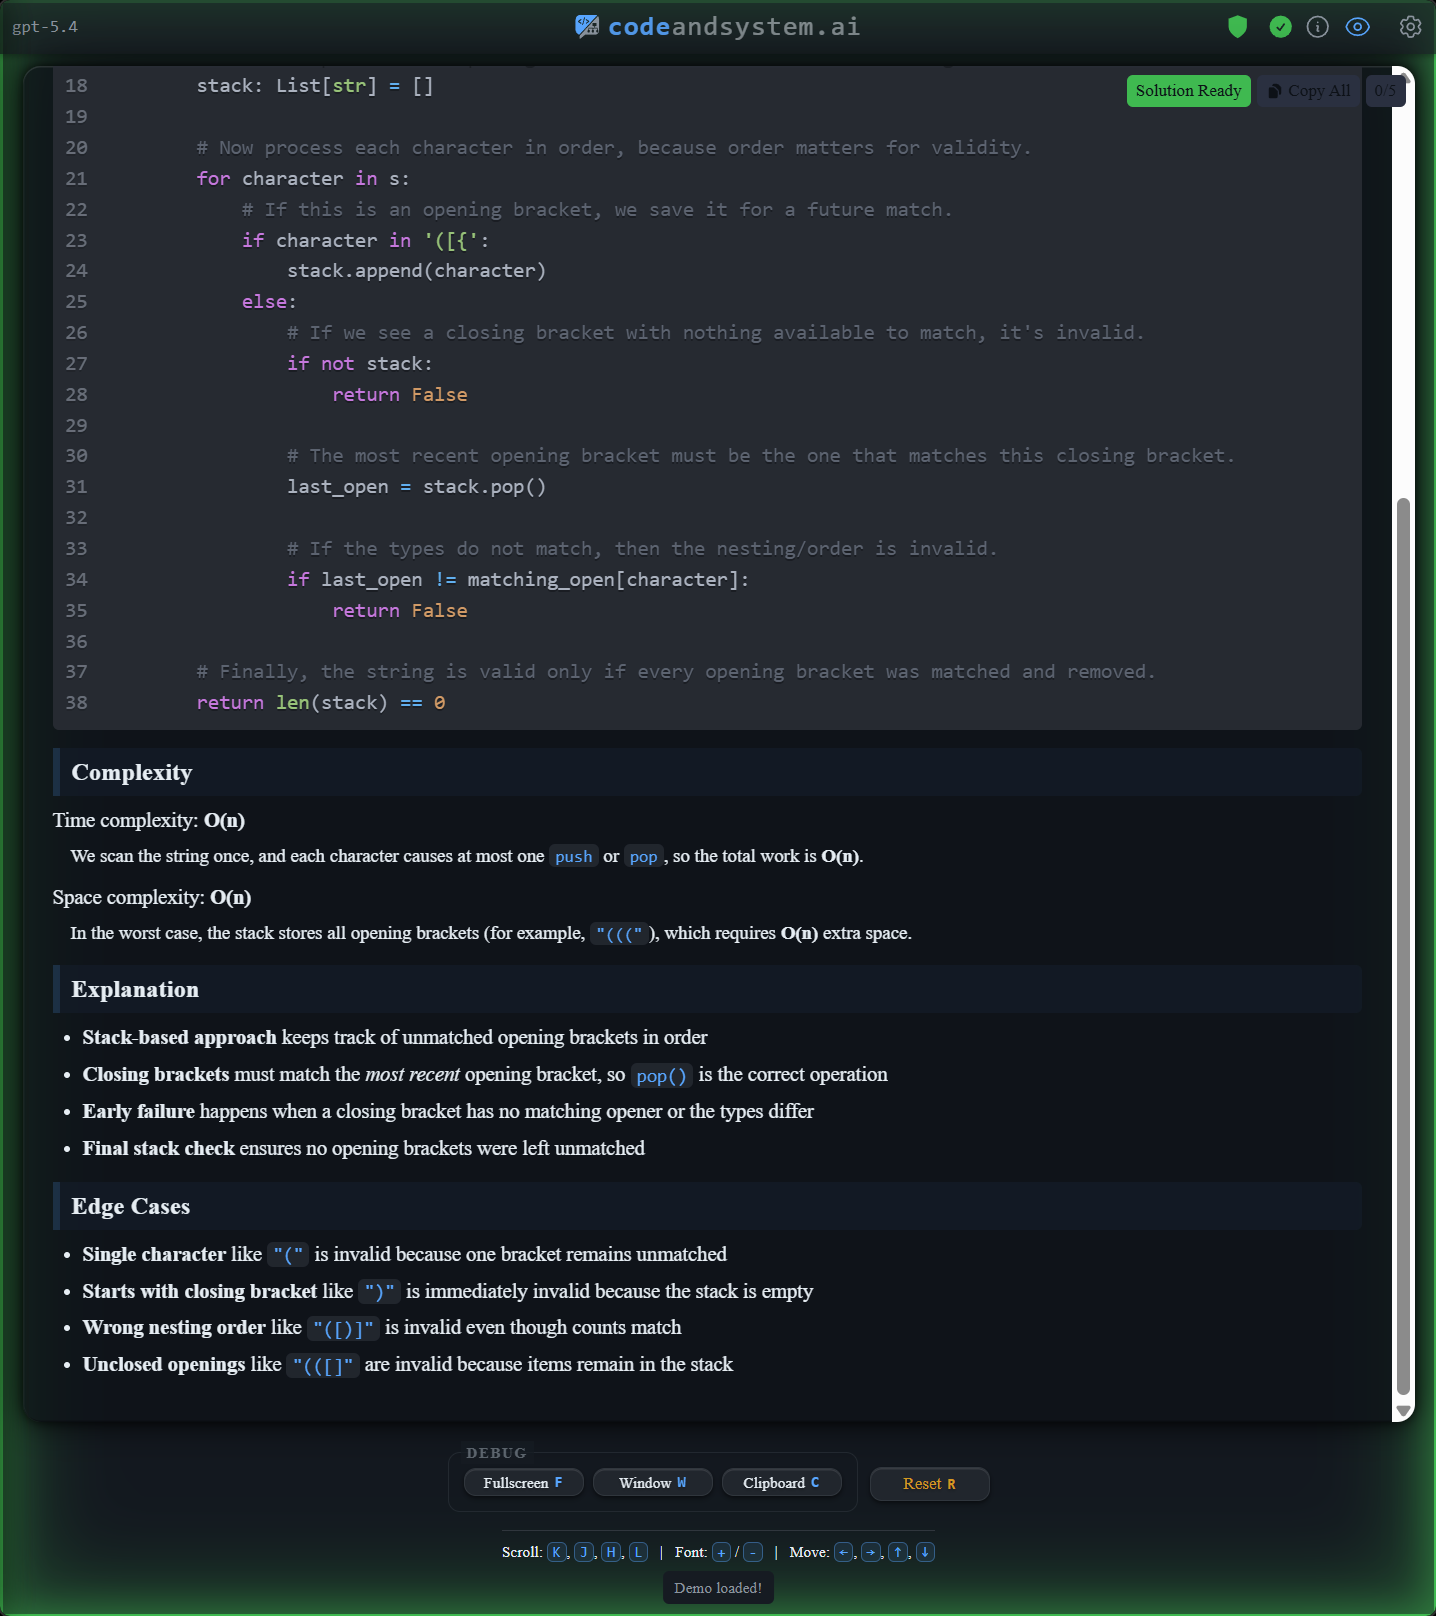The image size is (1436, 1616).
Task: Click the "(([]" code chip
Action: 323,1366
